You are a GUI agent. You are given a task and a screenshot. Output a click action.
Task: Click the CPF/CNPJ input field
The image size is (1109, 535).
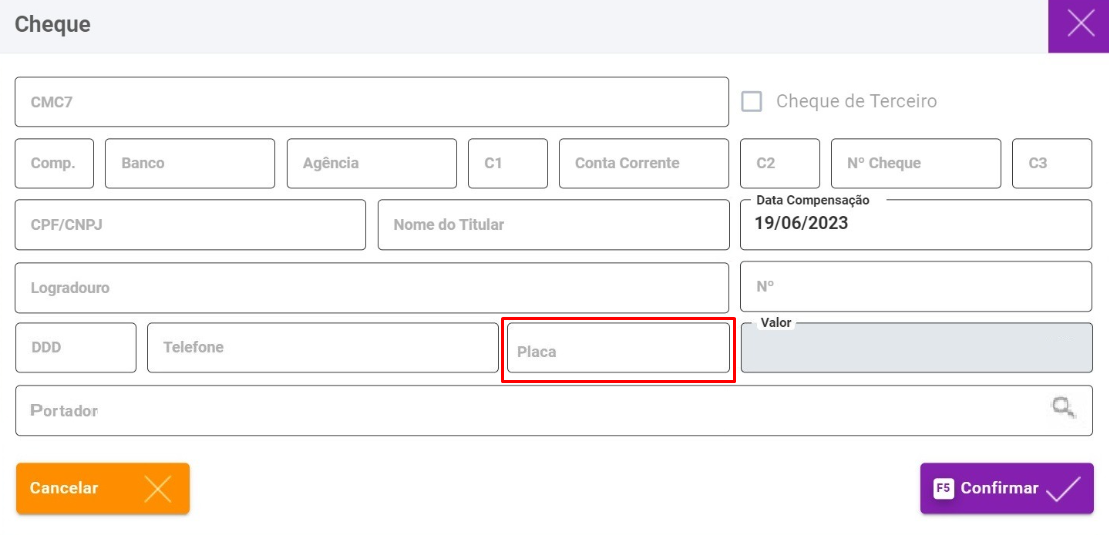click(190, 225)
